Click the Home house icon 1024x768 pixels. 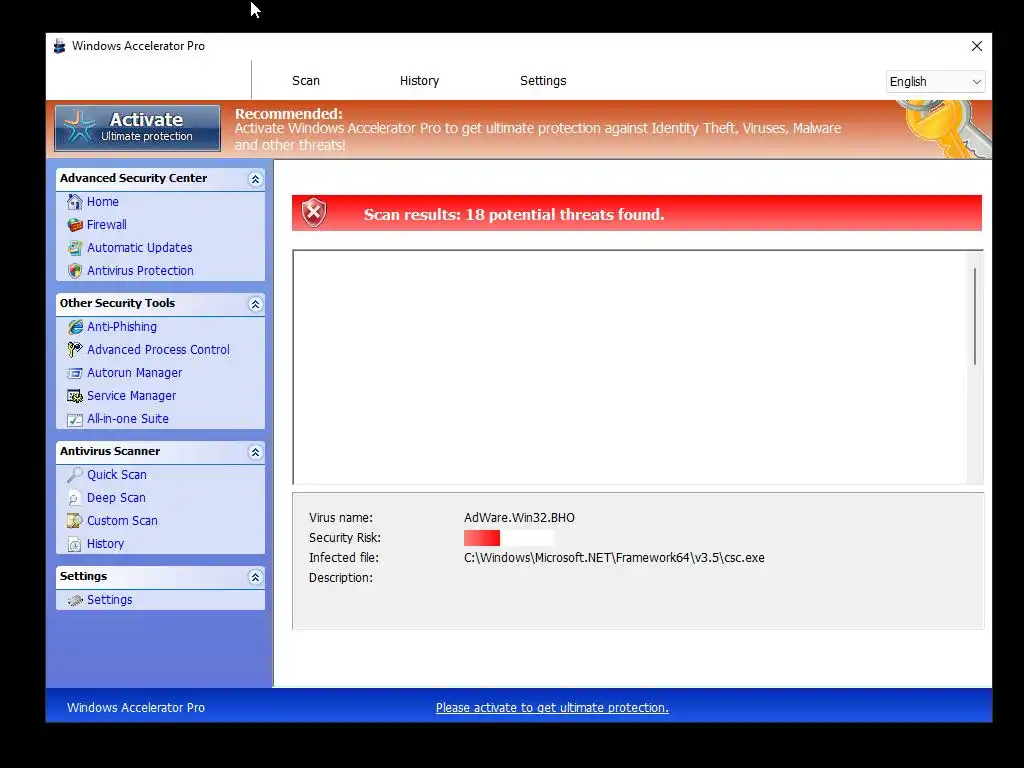75,202
